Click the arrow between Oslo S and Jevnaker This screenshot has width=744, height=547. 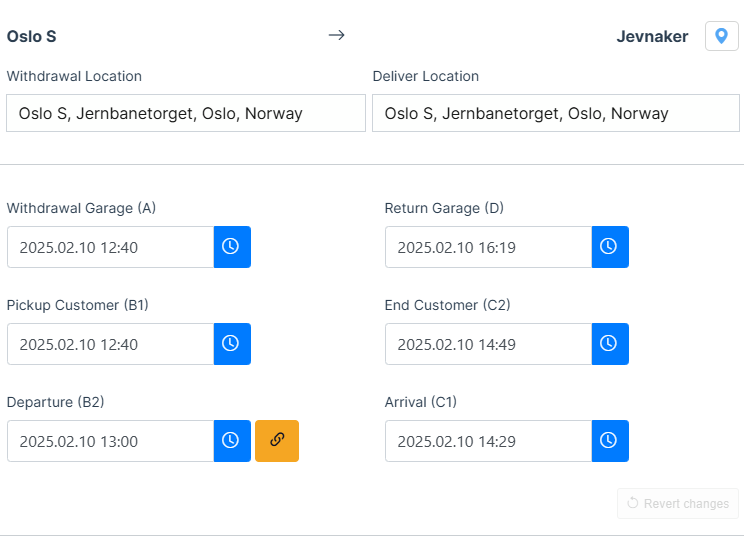click(x=337, y=36)
